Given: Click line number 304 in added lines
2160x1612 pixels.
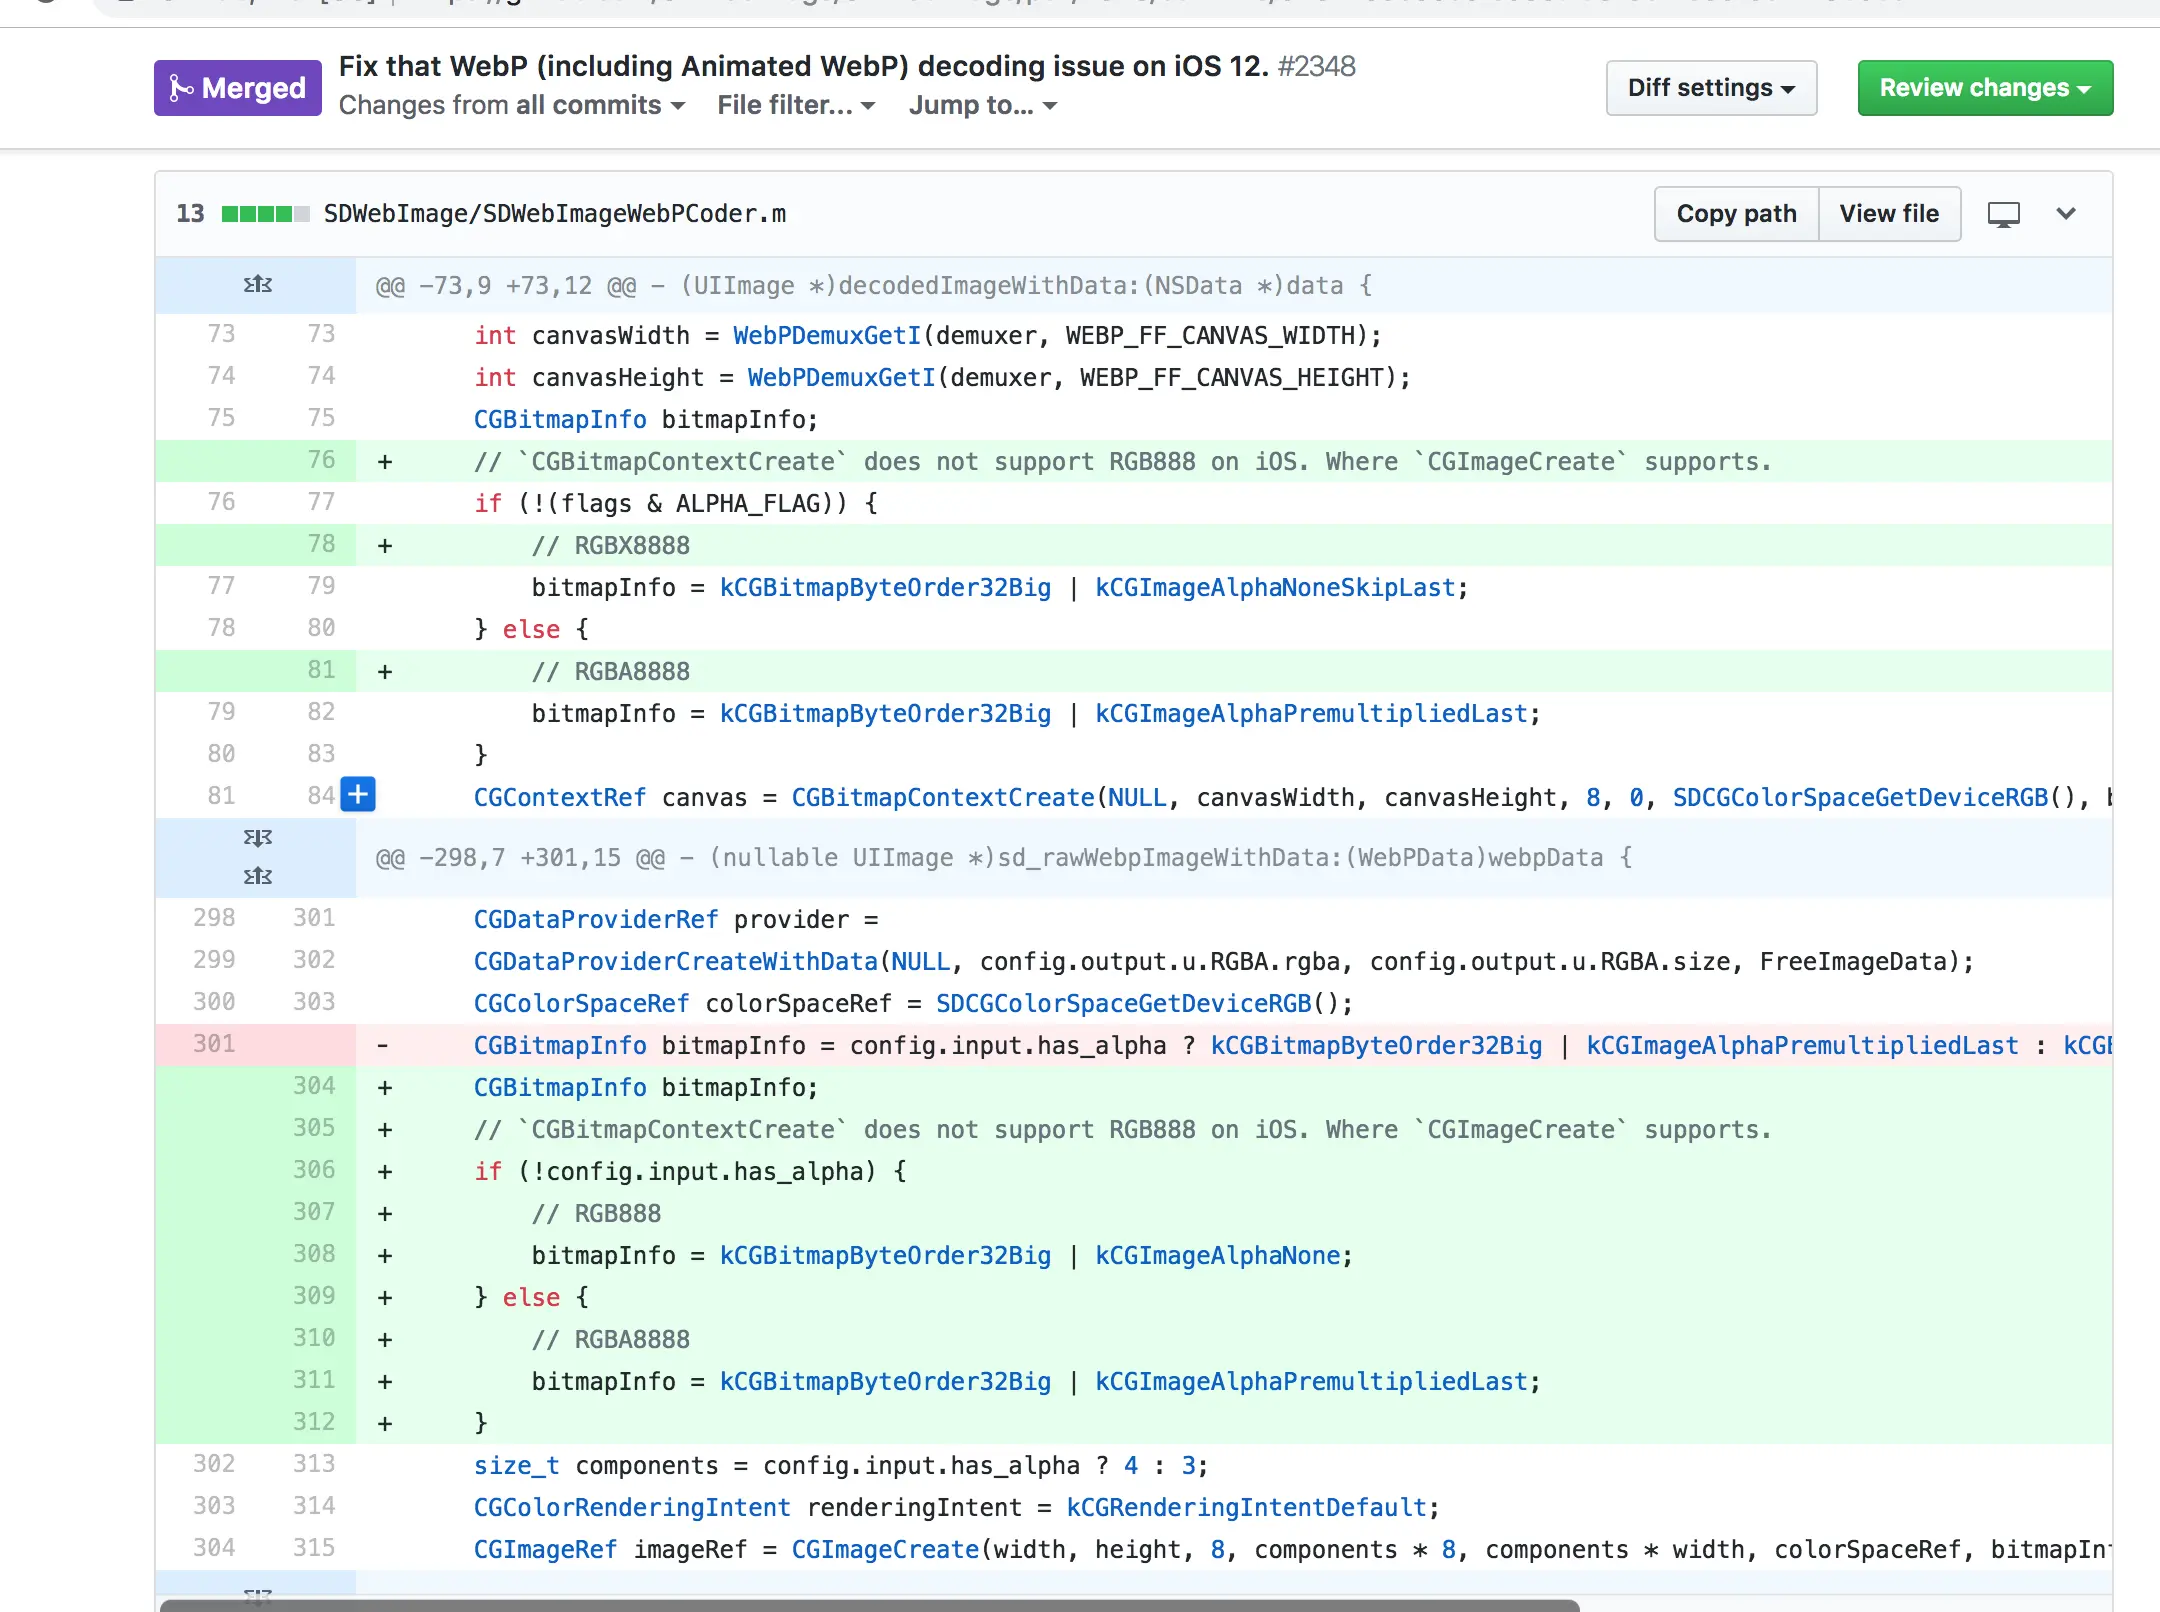Looking at the screenshot, I should pyautogui.click(x=313, y=1086).
